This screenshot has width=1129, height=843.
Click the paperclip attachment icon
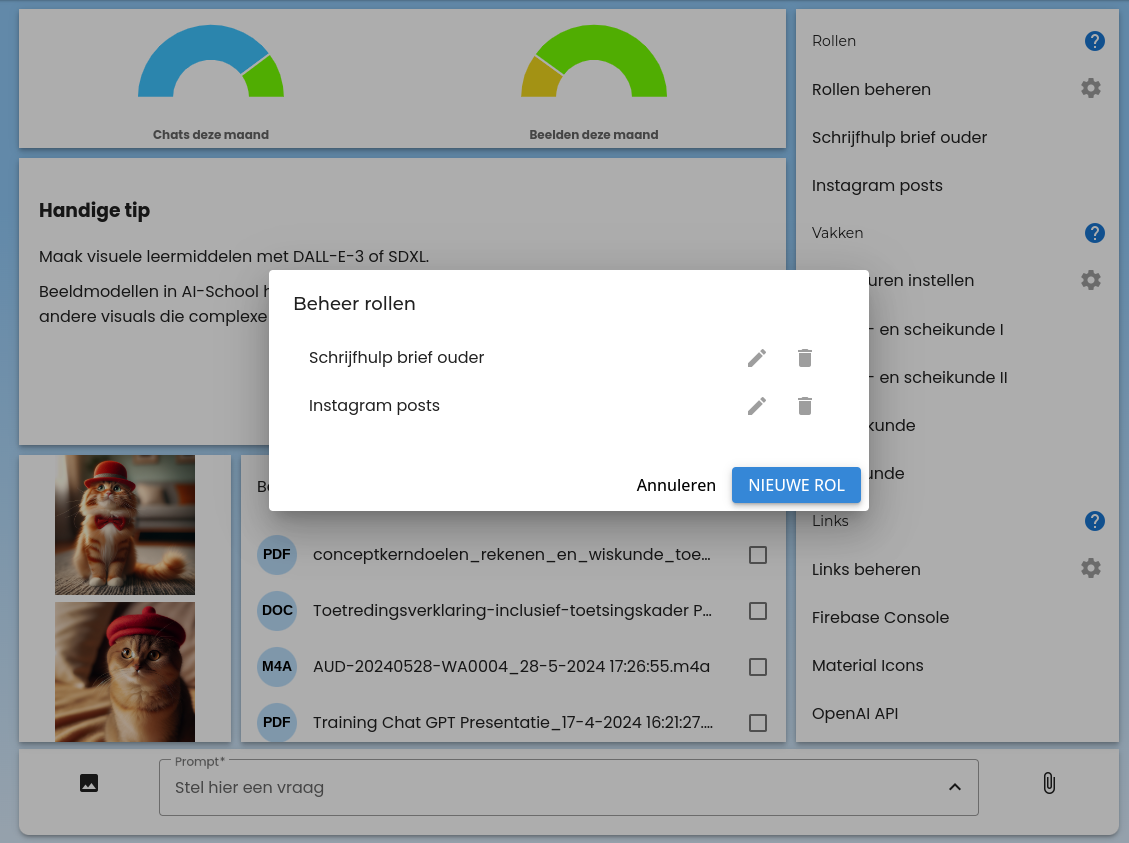[x=1049, y=783]
